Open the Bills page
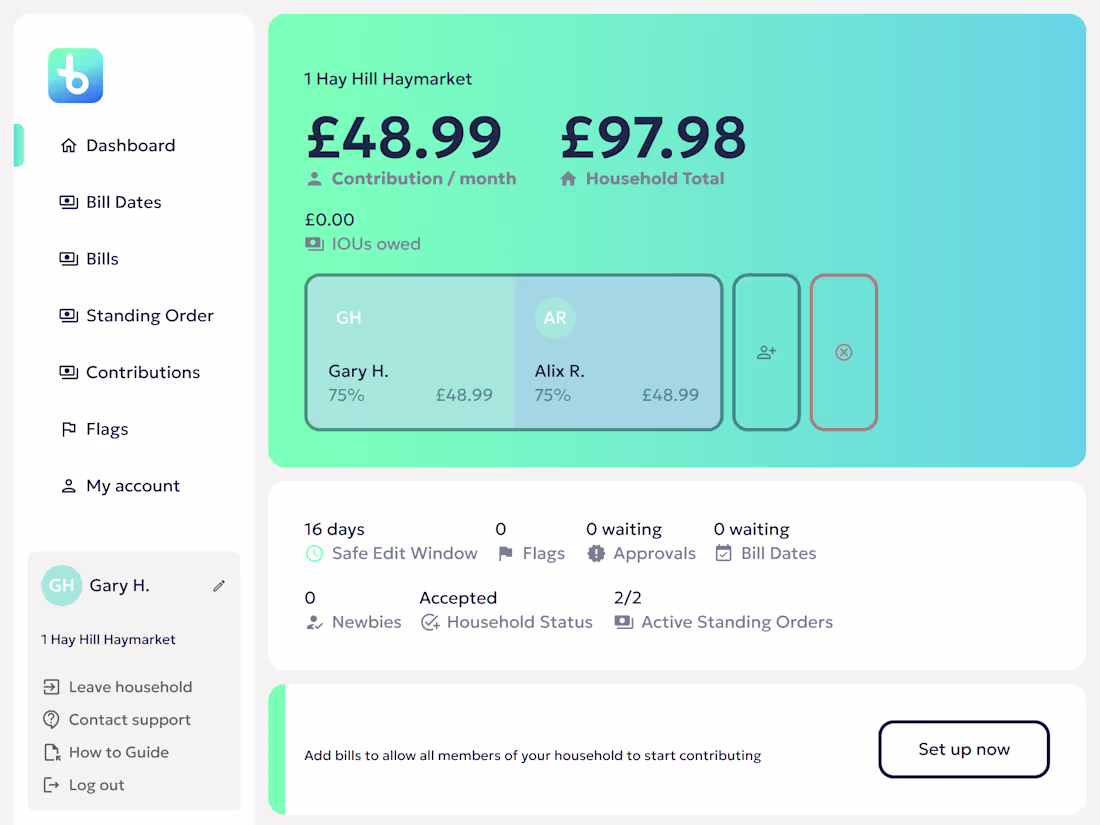The height and width of the screenshot is (825, 1100). tap(102, 259)
